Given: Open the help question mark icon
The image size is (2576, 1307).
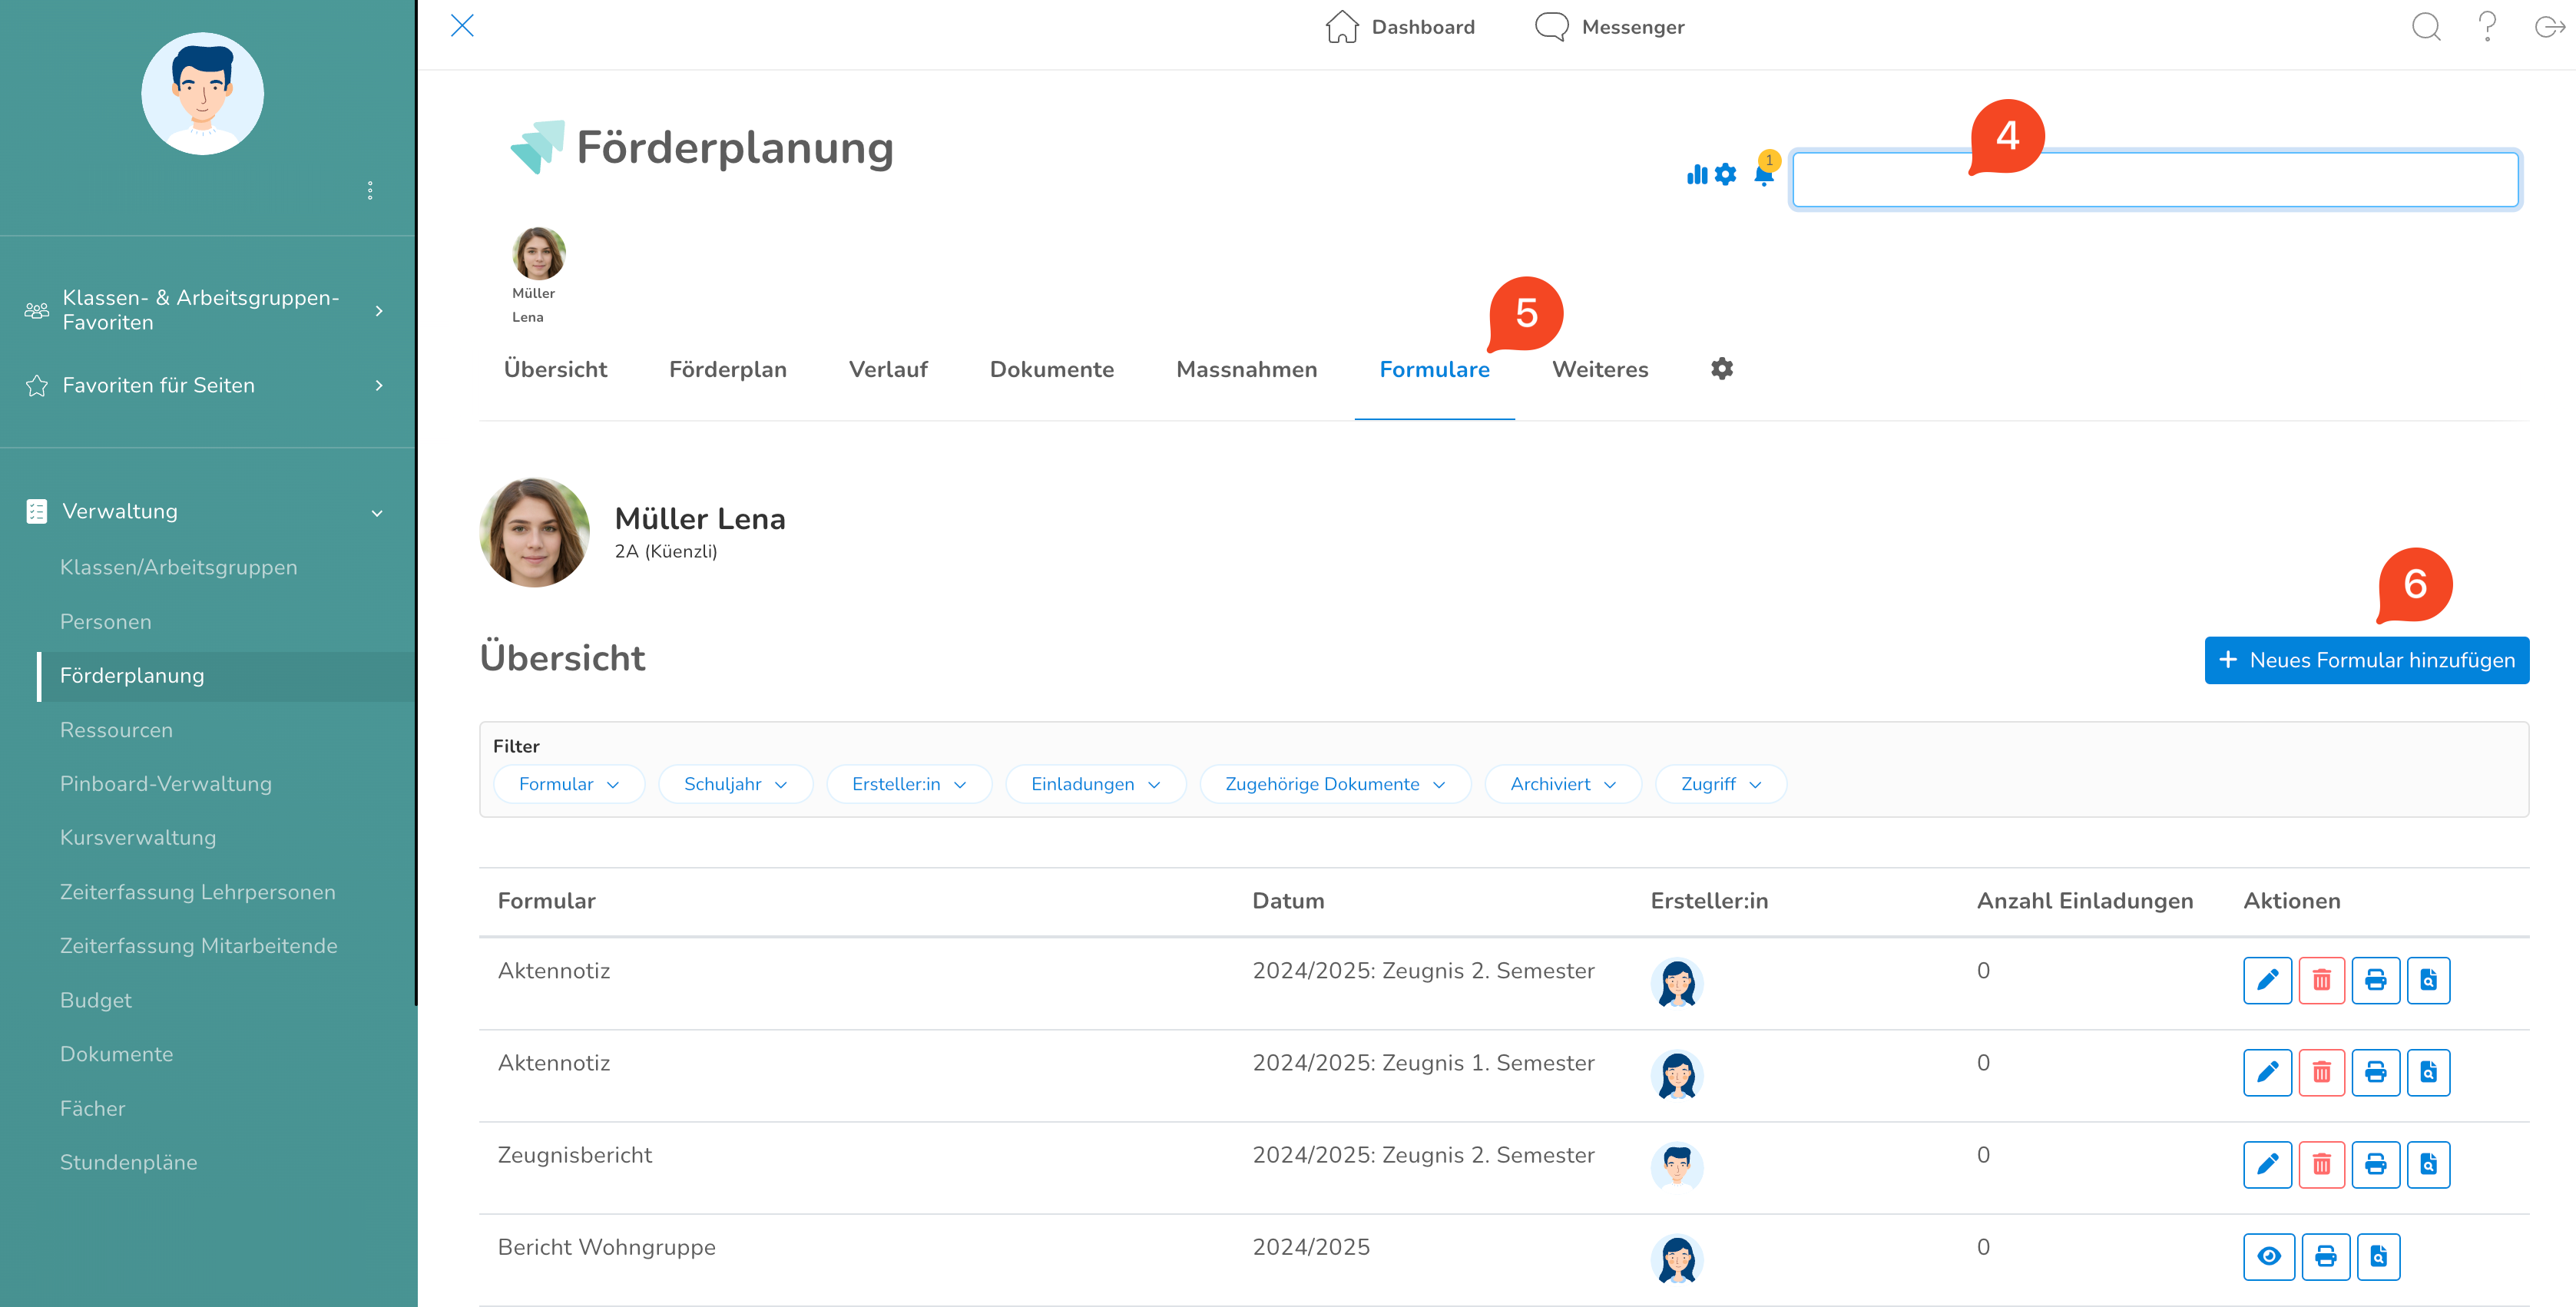Looking at the screenshot, I should (x=2487, y=26).
